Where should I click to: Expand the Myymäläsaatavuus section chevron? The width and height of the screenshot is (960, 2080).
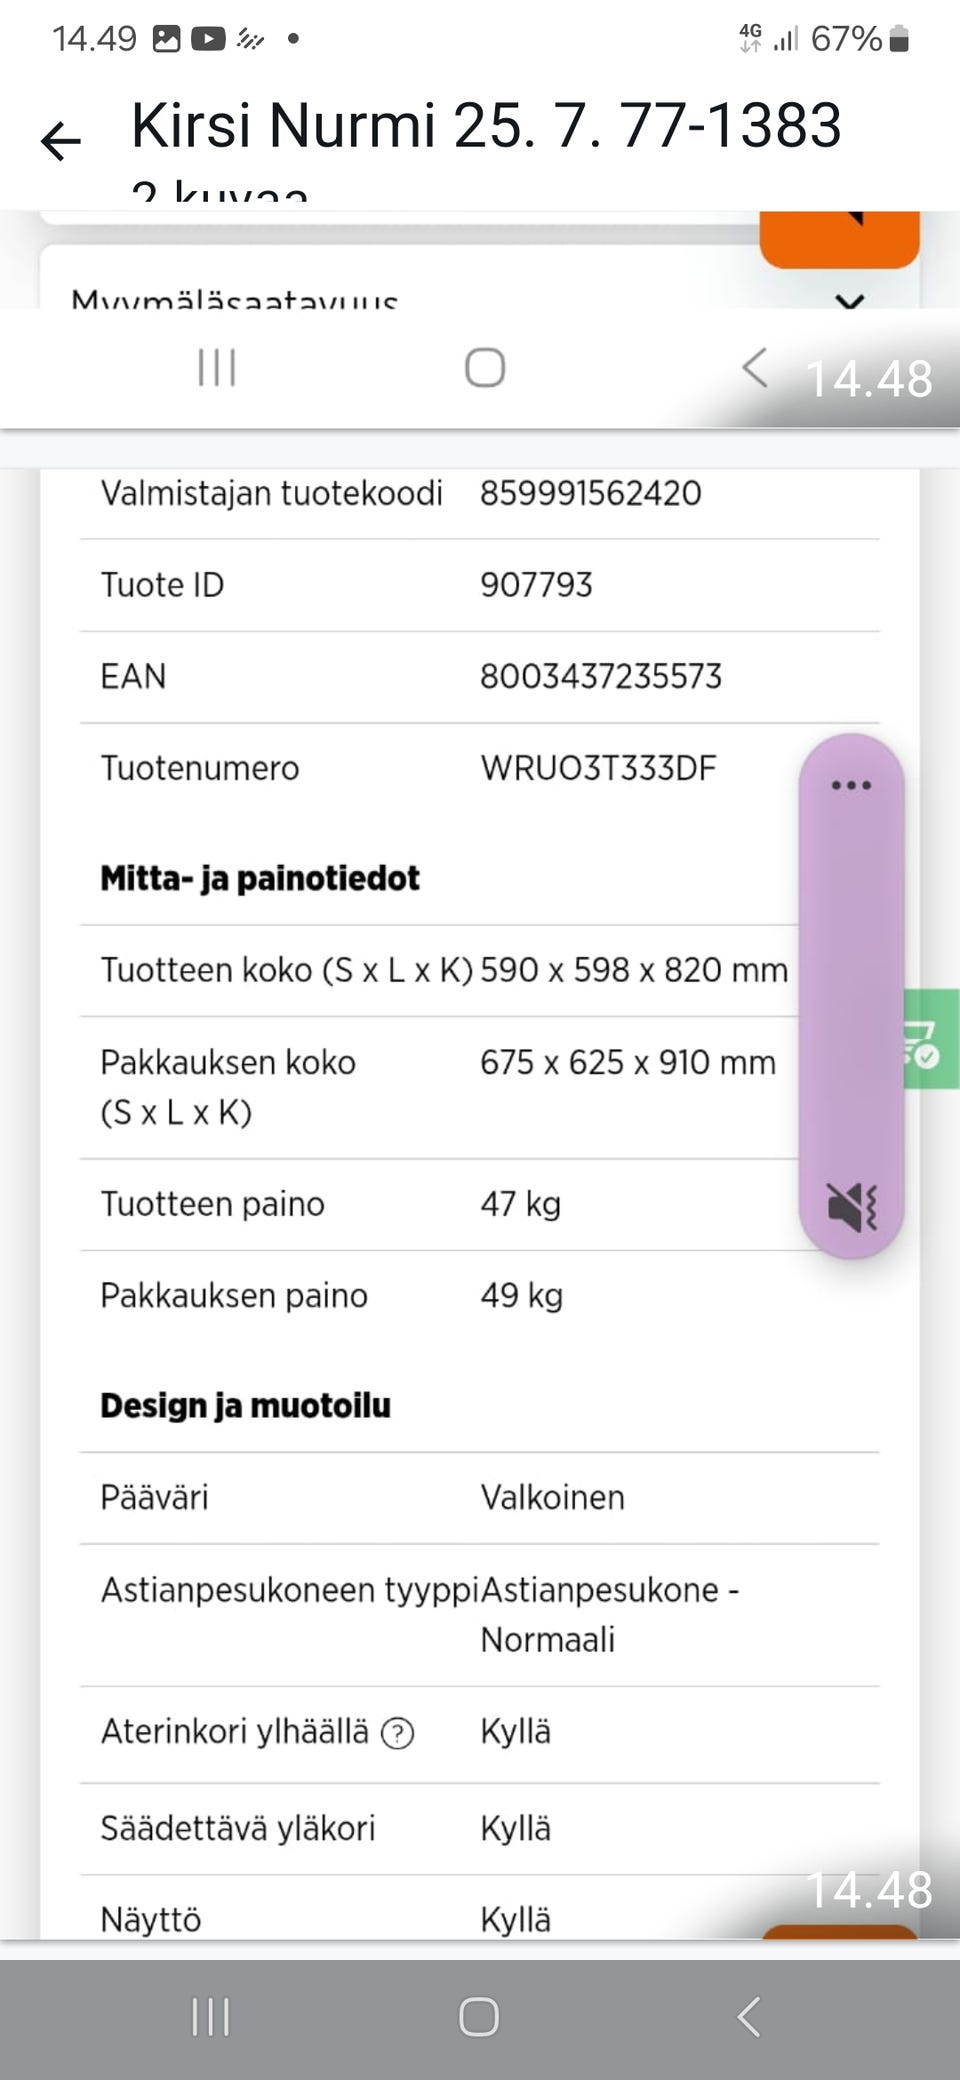849,300
